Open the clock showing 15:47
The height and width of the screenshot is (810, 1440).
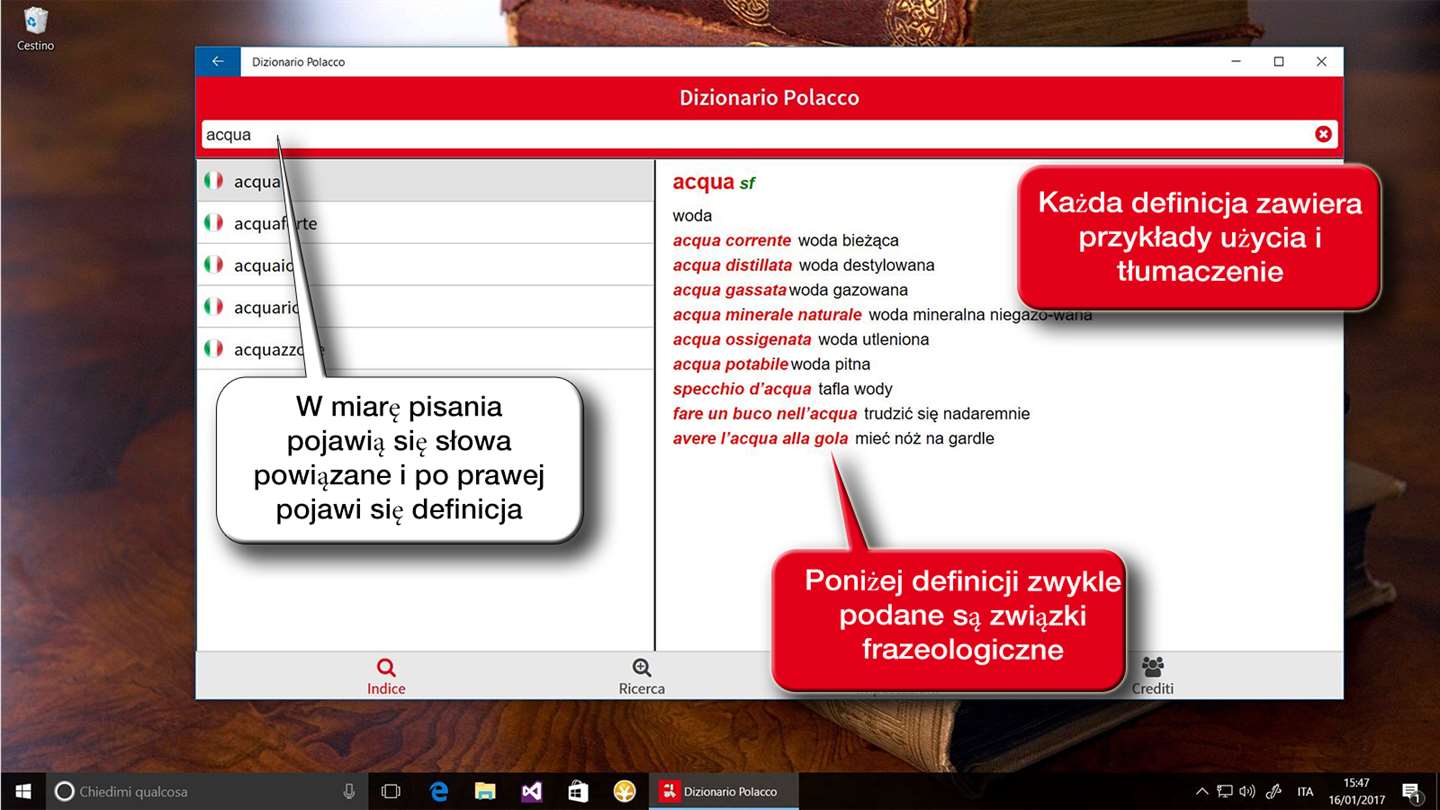tap(1356, 791)
